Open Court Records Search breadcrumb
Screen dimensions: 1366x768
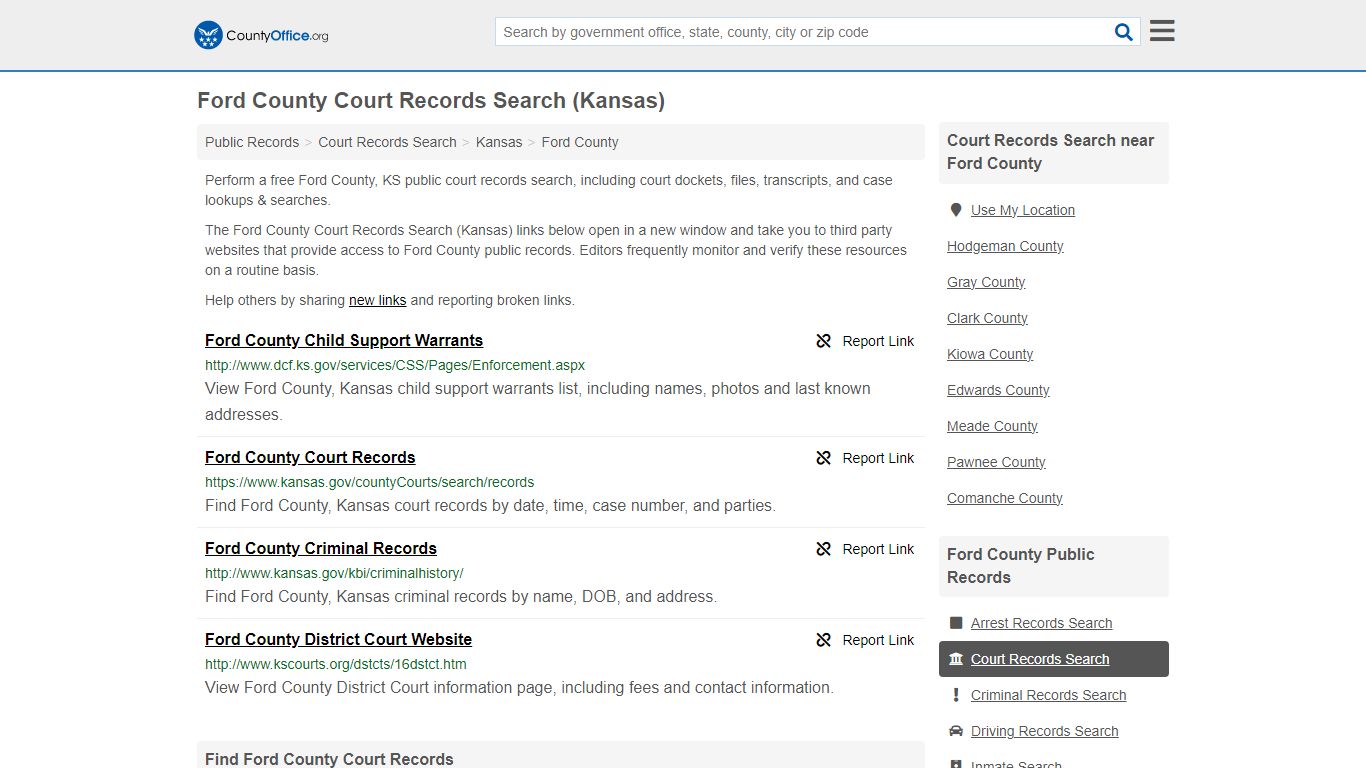tap(387, 142)
